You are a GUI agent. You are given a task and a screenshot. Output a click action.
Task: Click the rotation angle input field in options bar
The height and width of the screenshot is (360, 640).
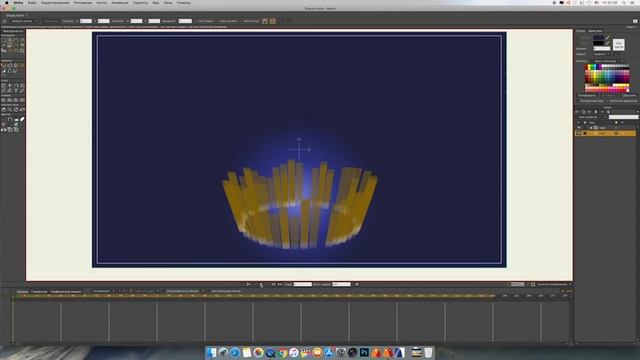coord(185,21)
